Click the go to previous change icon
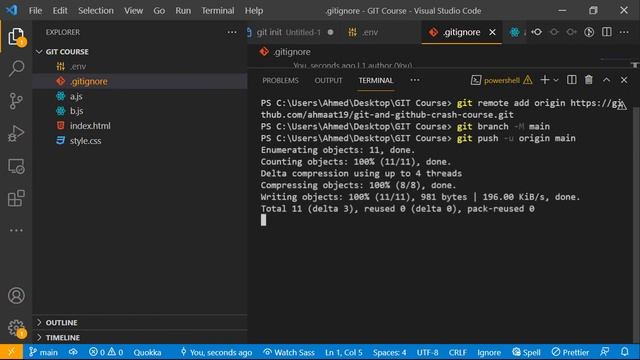Image resolution: width=640 pixels, height=360 pixels. pos(537,32)
